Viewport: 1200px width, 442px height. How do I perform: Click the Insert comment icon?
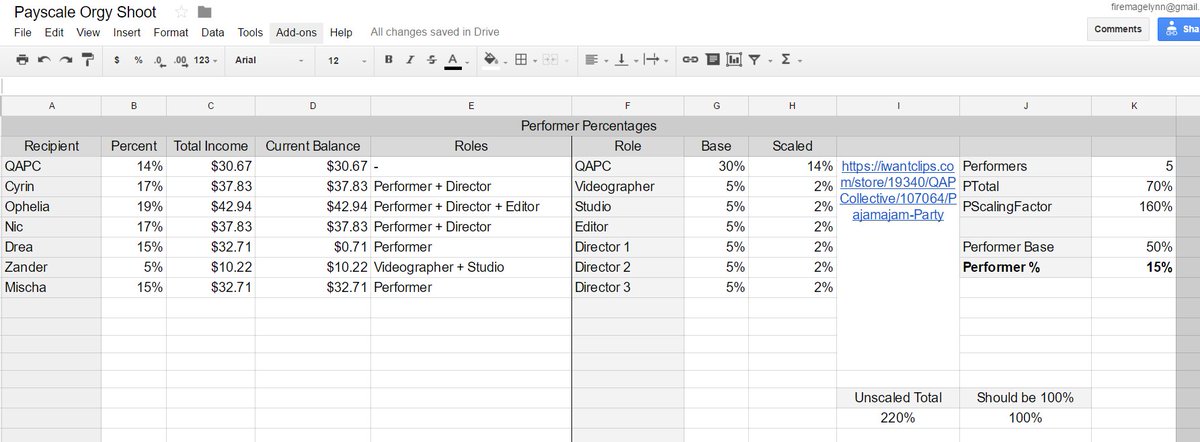[x=712, y=60]
